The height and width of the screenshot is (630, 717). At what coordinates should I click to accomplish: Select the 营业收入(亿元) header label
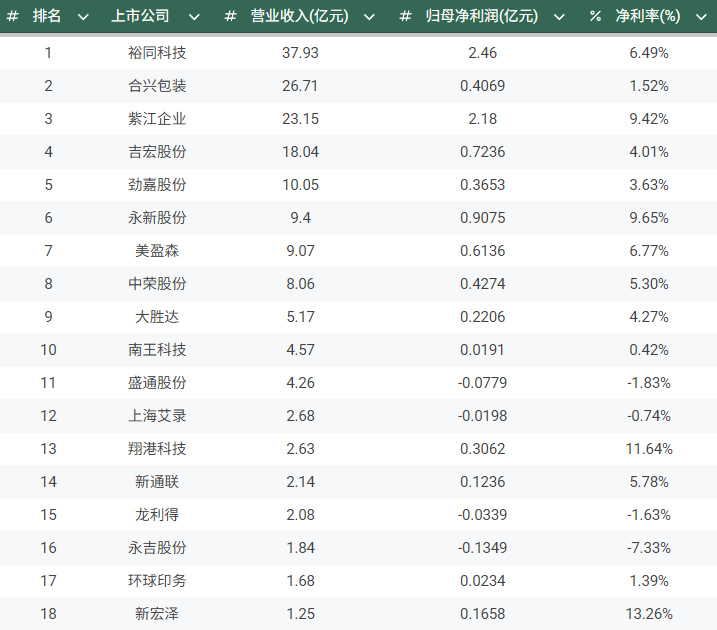coord(300,16)
